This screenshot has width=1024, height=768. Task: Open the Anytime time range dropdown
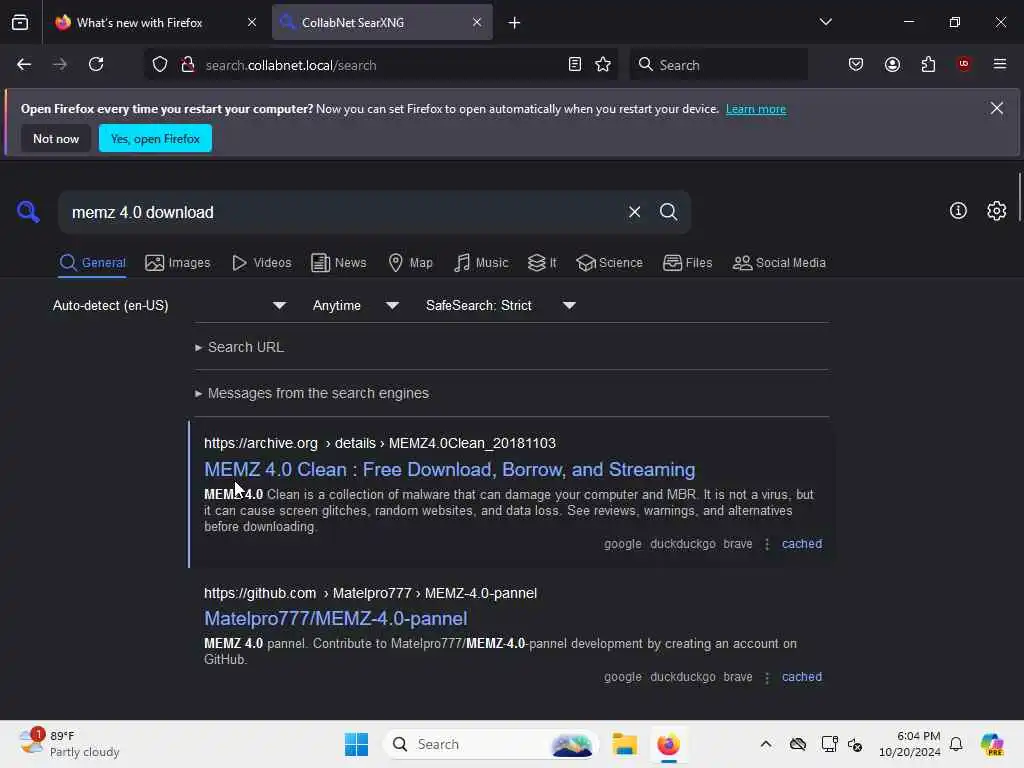coord(356,306)
